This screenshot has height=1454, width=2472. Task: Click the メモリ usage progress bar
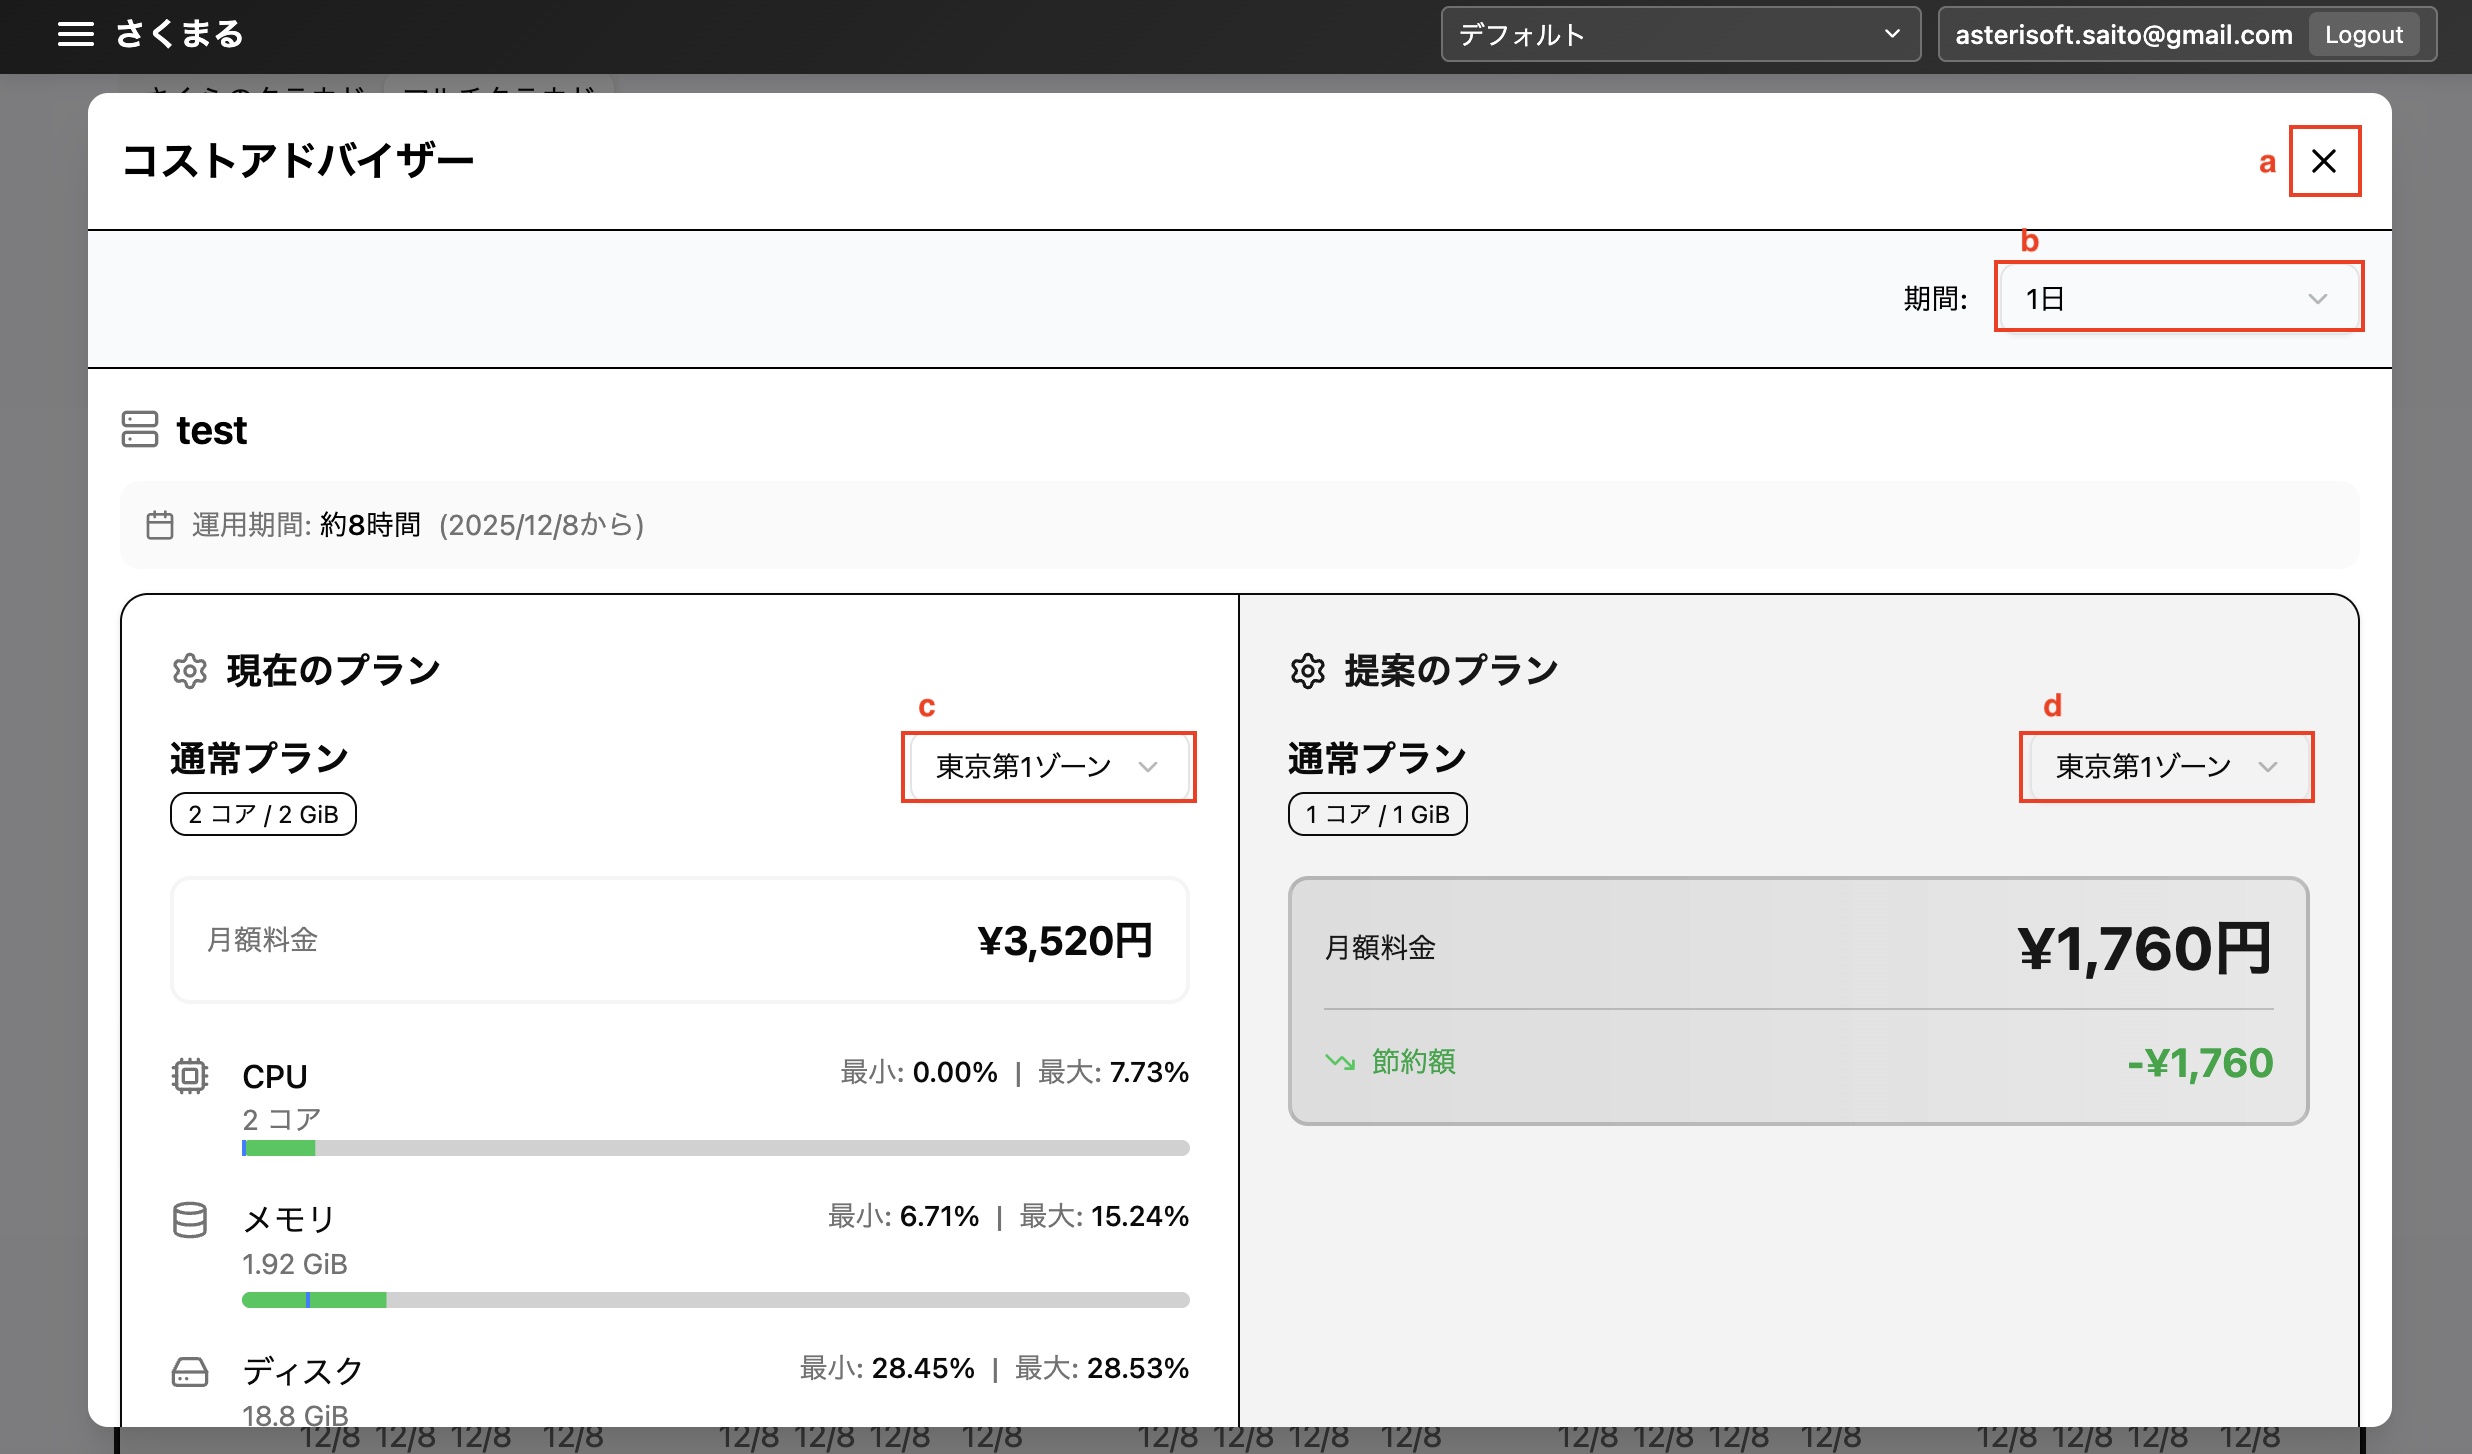716,1300
